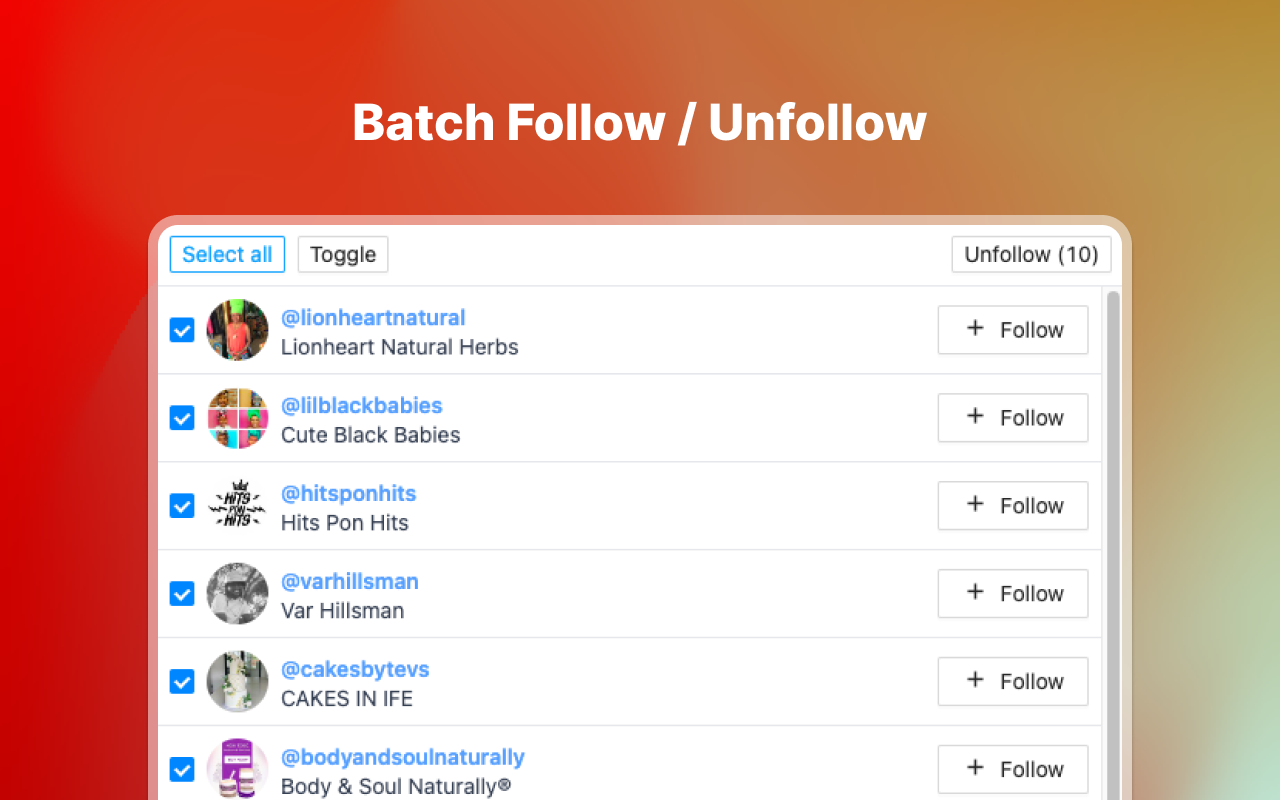1280x800 pixels.
Task: Deselect the @lilblackbabies checkbox
Action: [182, 418]
